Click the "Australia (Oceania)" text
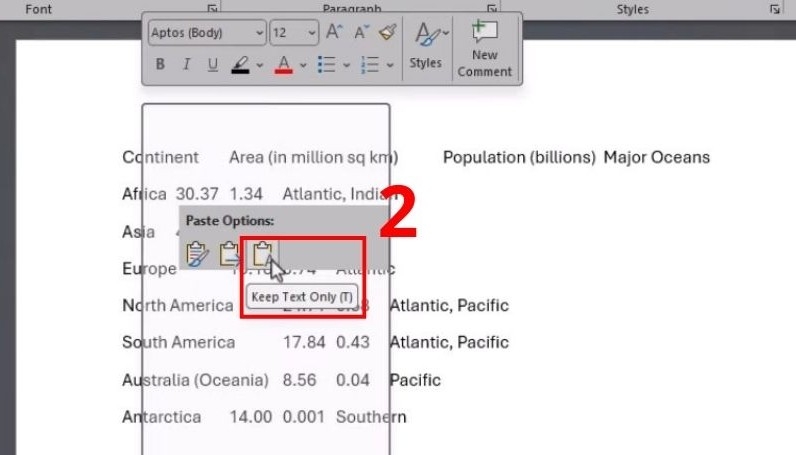Viewport: 796px width, 455px height. (x=195, y=380)
